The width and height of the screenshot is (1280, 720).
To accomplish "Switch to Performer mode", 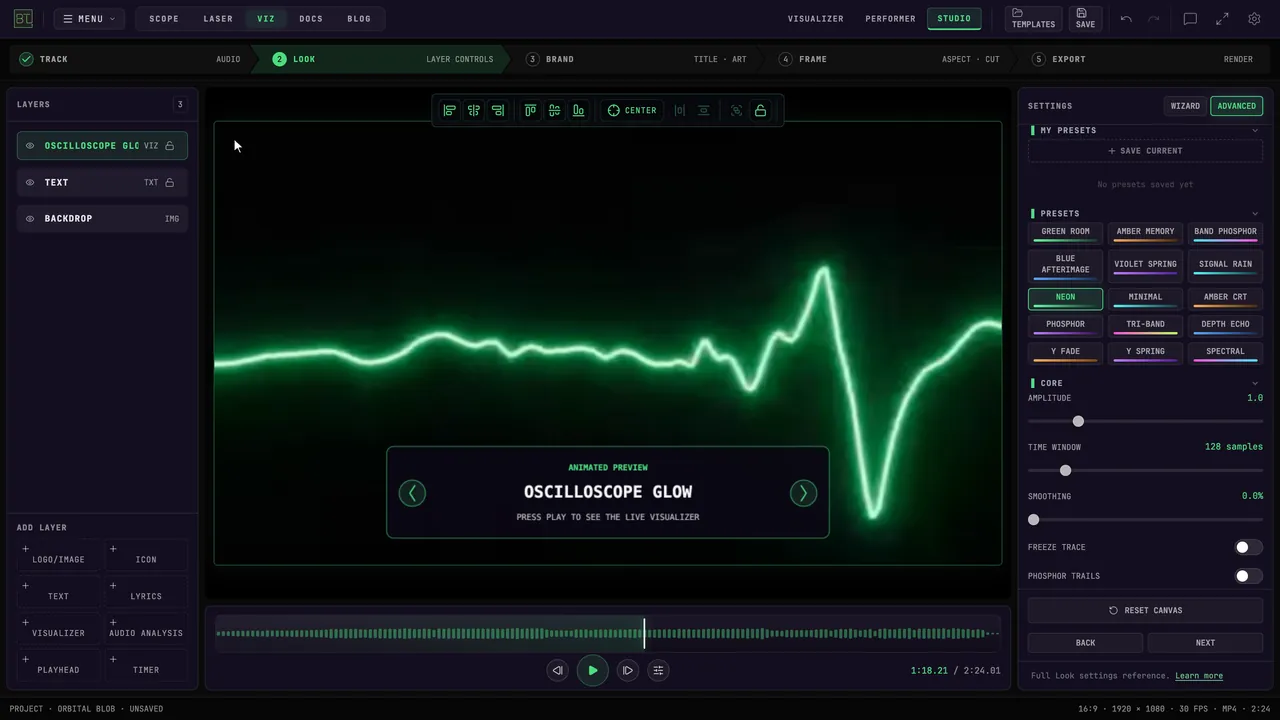I will (890, 19).
